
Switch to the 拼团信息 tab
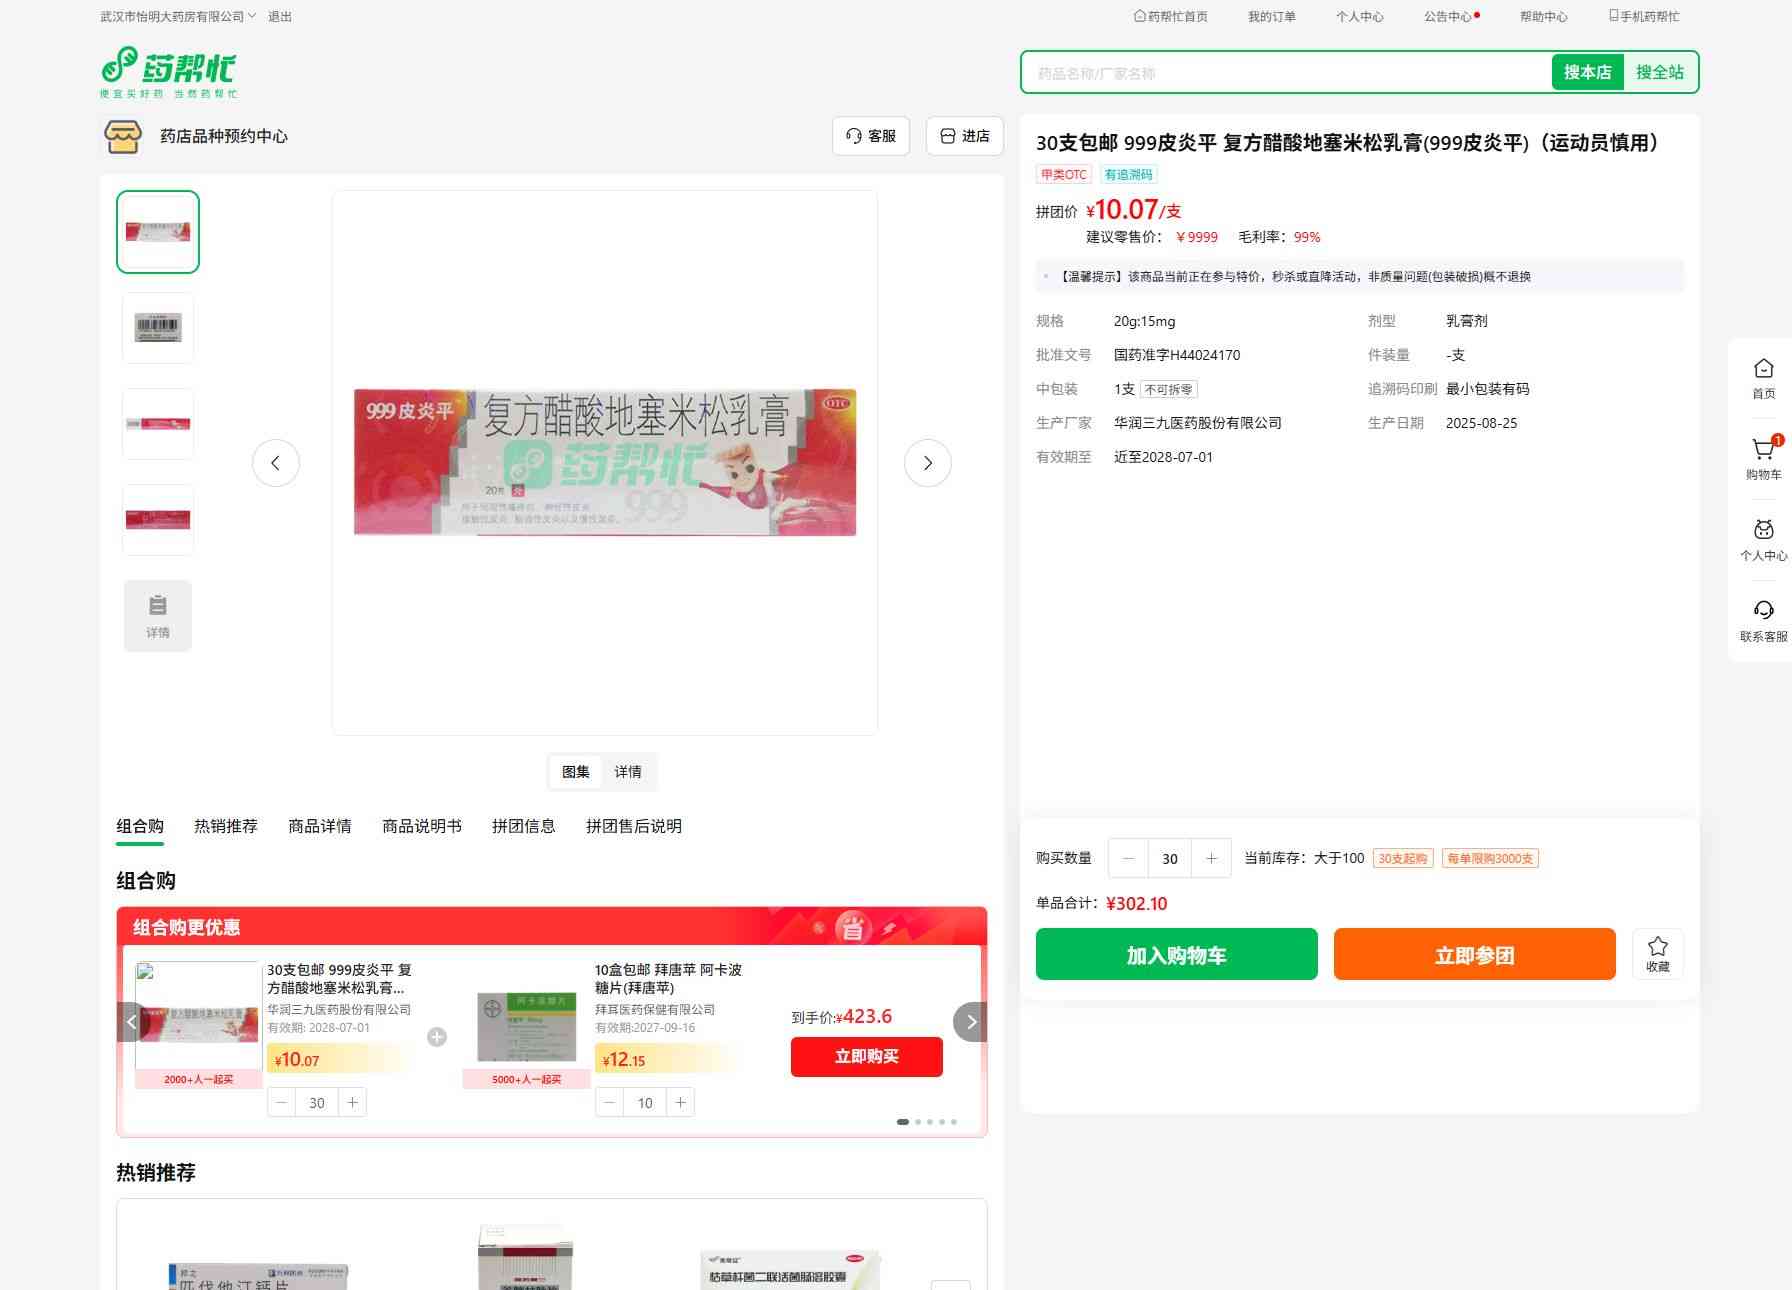pyautogui.click(x=523, y=826)
